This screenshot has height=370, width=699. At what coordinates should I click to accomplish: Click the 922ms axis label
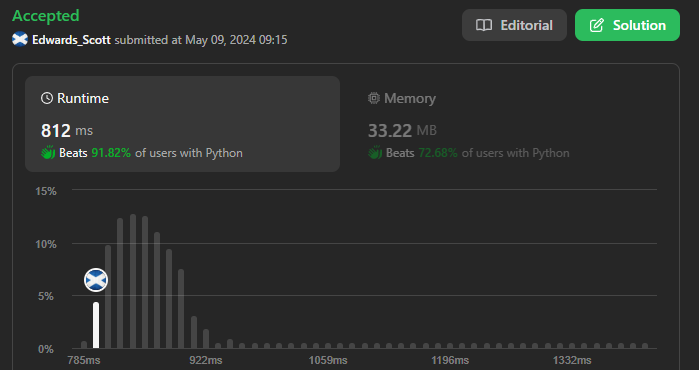pyautogui.click(x=206, y=360)
